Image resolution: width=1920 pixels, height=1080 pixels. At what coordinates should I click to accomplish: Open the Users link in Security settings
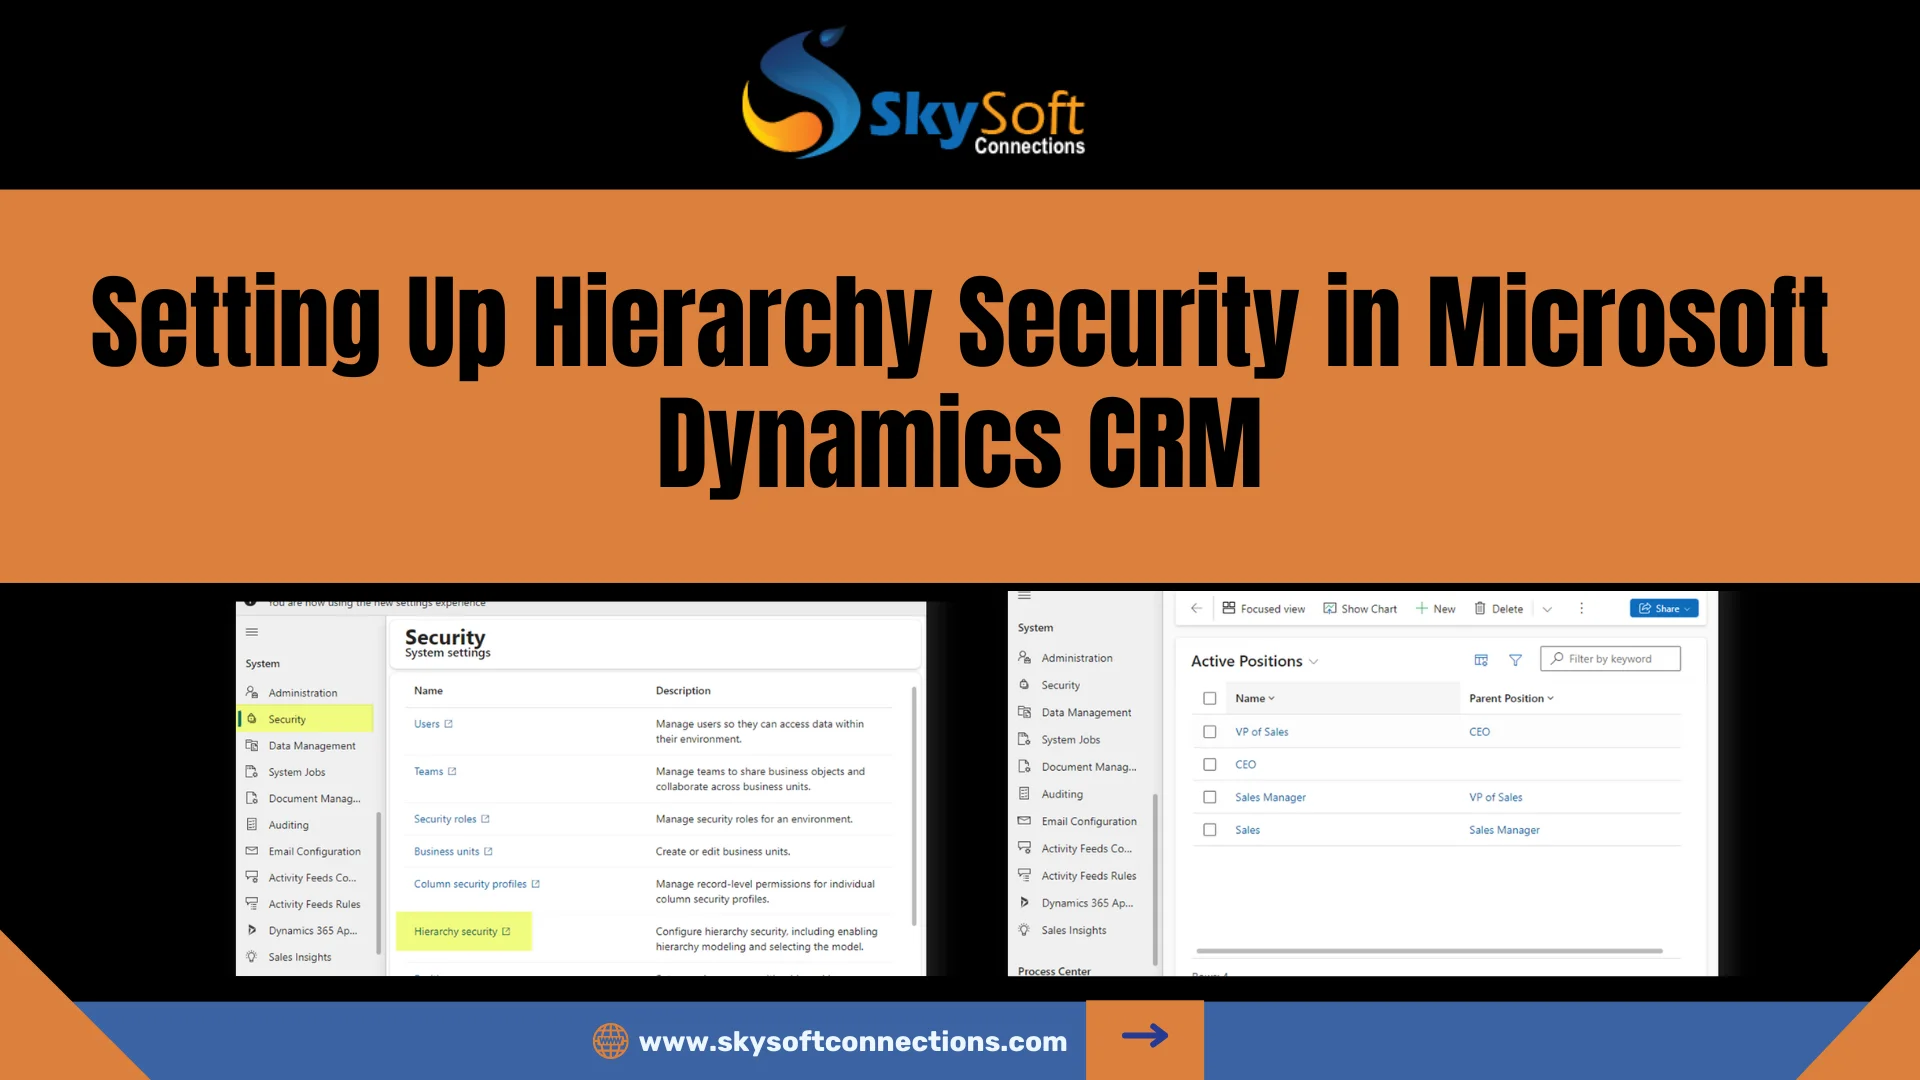433,724
